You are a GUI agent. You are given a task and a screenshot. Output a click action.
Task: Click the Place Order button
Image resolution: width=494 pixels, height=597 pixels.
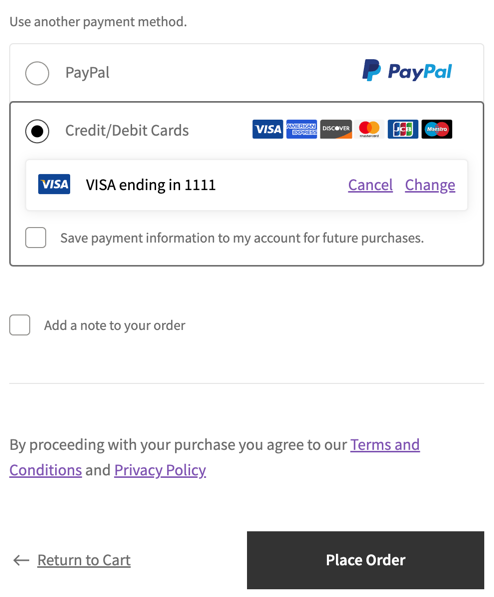click(365, 560)
